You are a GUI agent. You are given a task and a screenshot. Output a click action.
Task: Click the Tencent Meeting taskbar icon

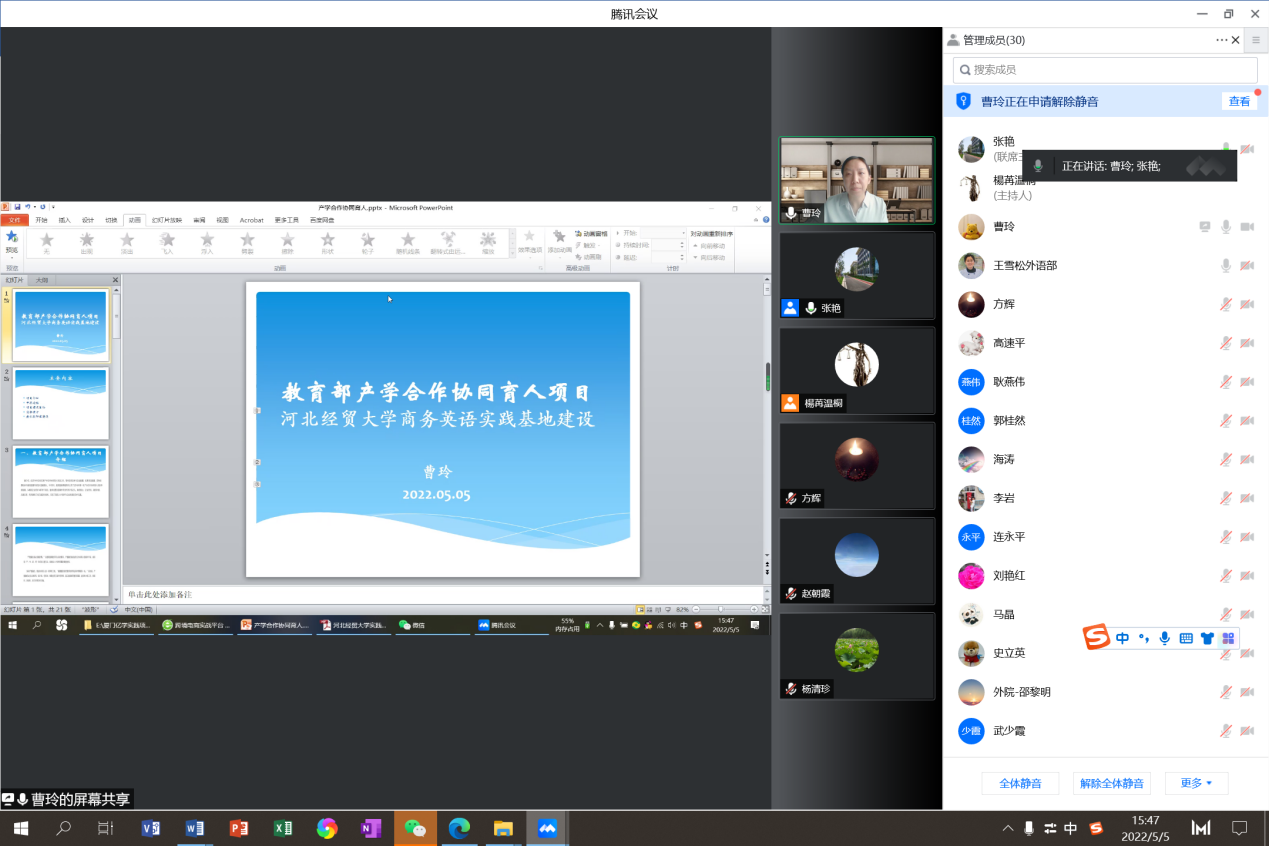pos(547,828)
